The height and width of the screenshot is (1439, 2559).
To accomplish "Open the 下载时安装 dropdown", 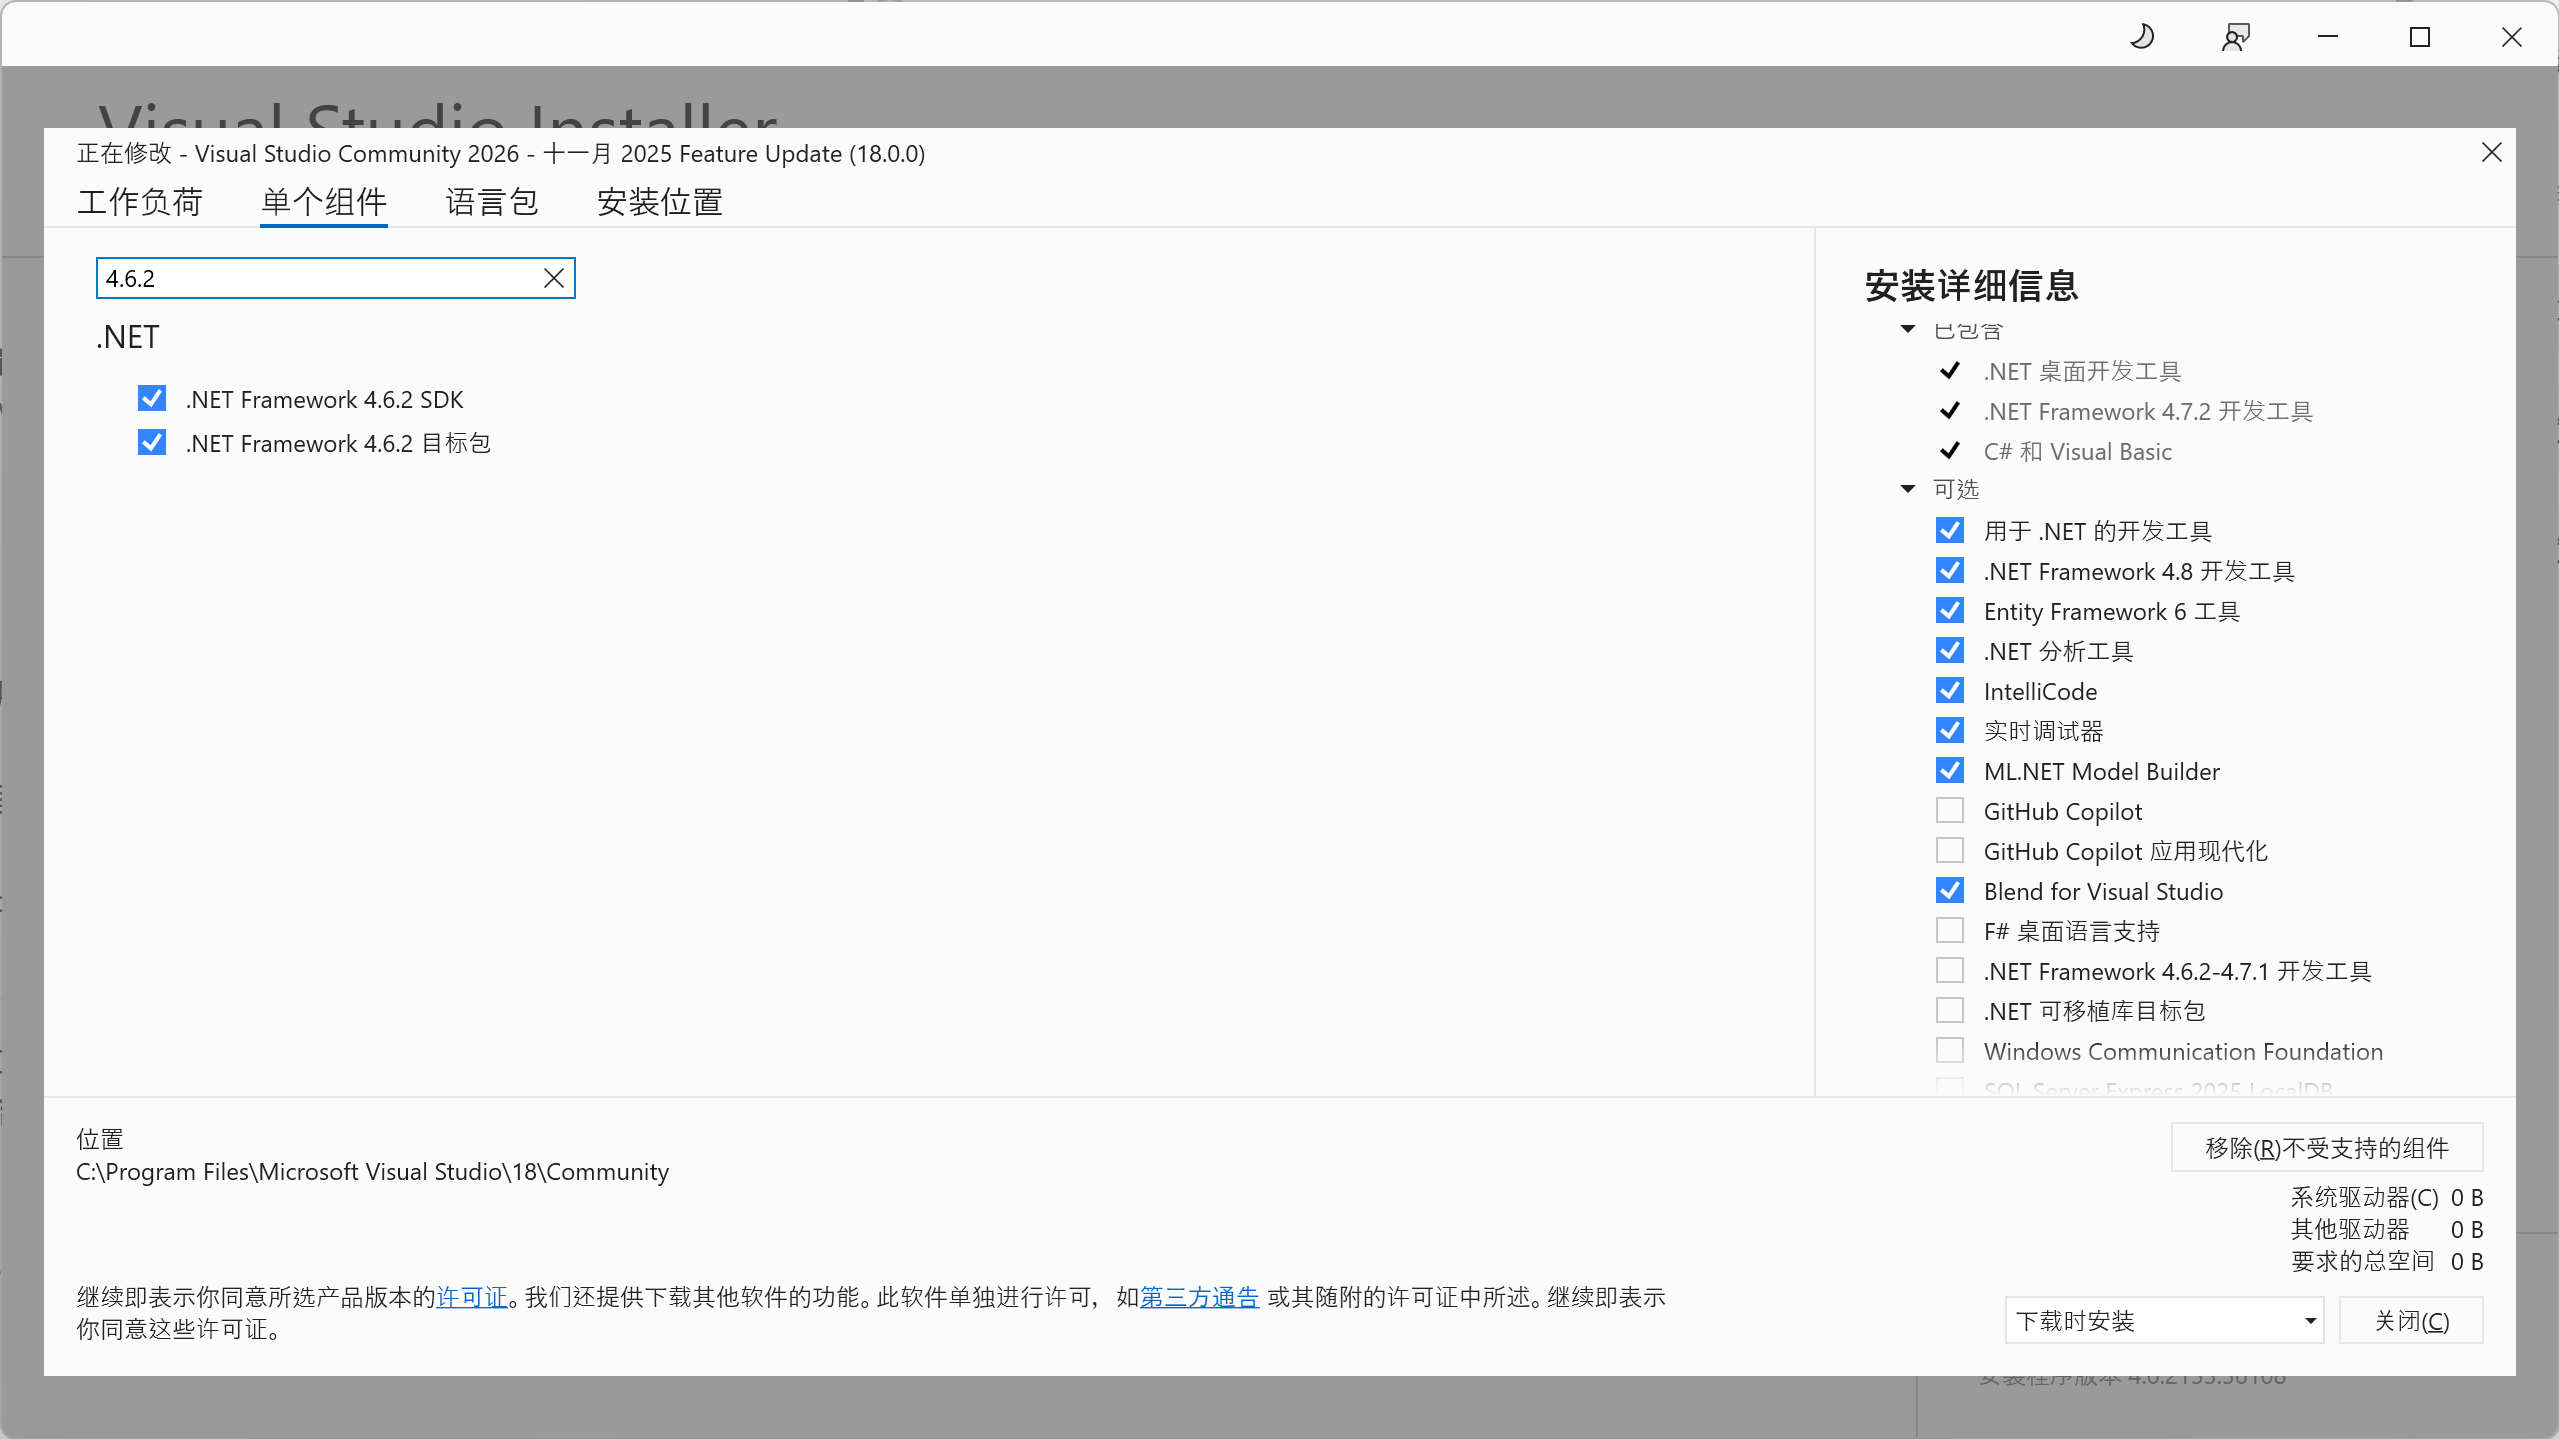I will point(2164,1320).
